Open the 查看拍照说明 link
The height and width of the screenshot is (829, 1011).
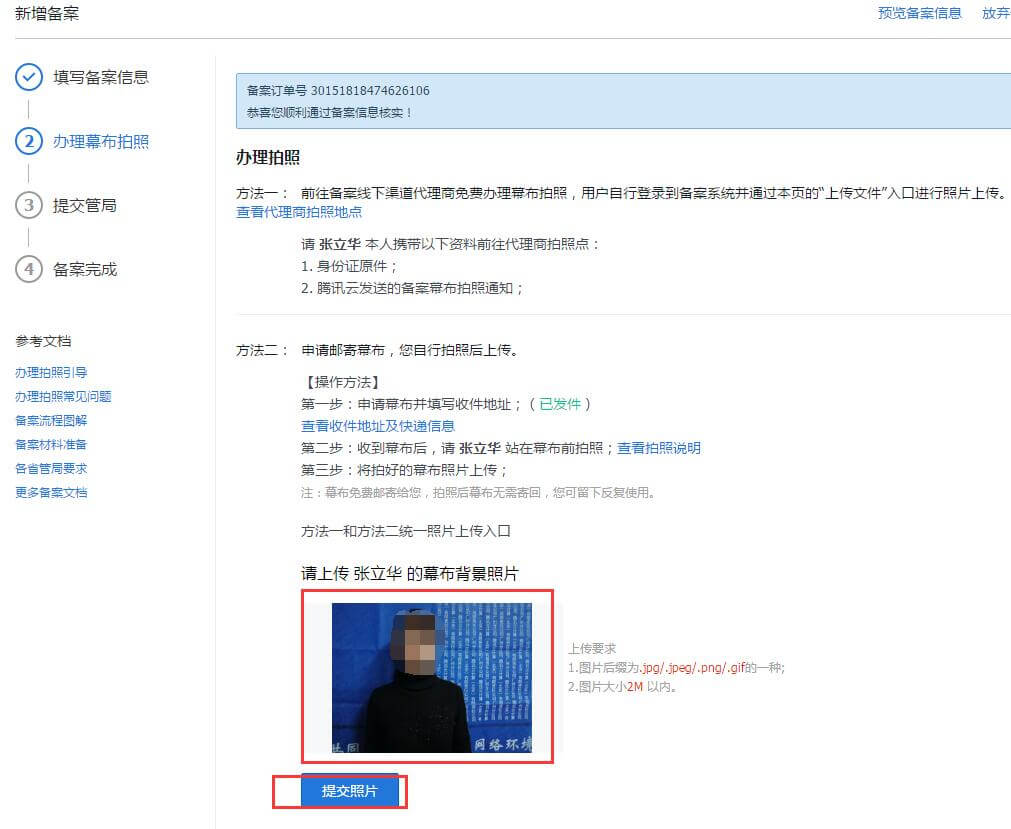tap(658, 448)
